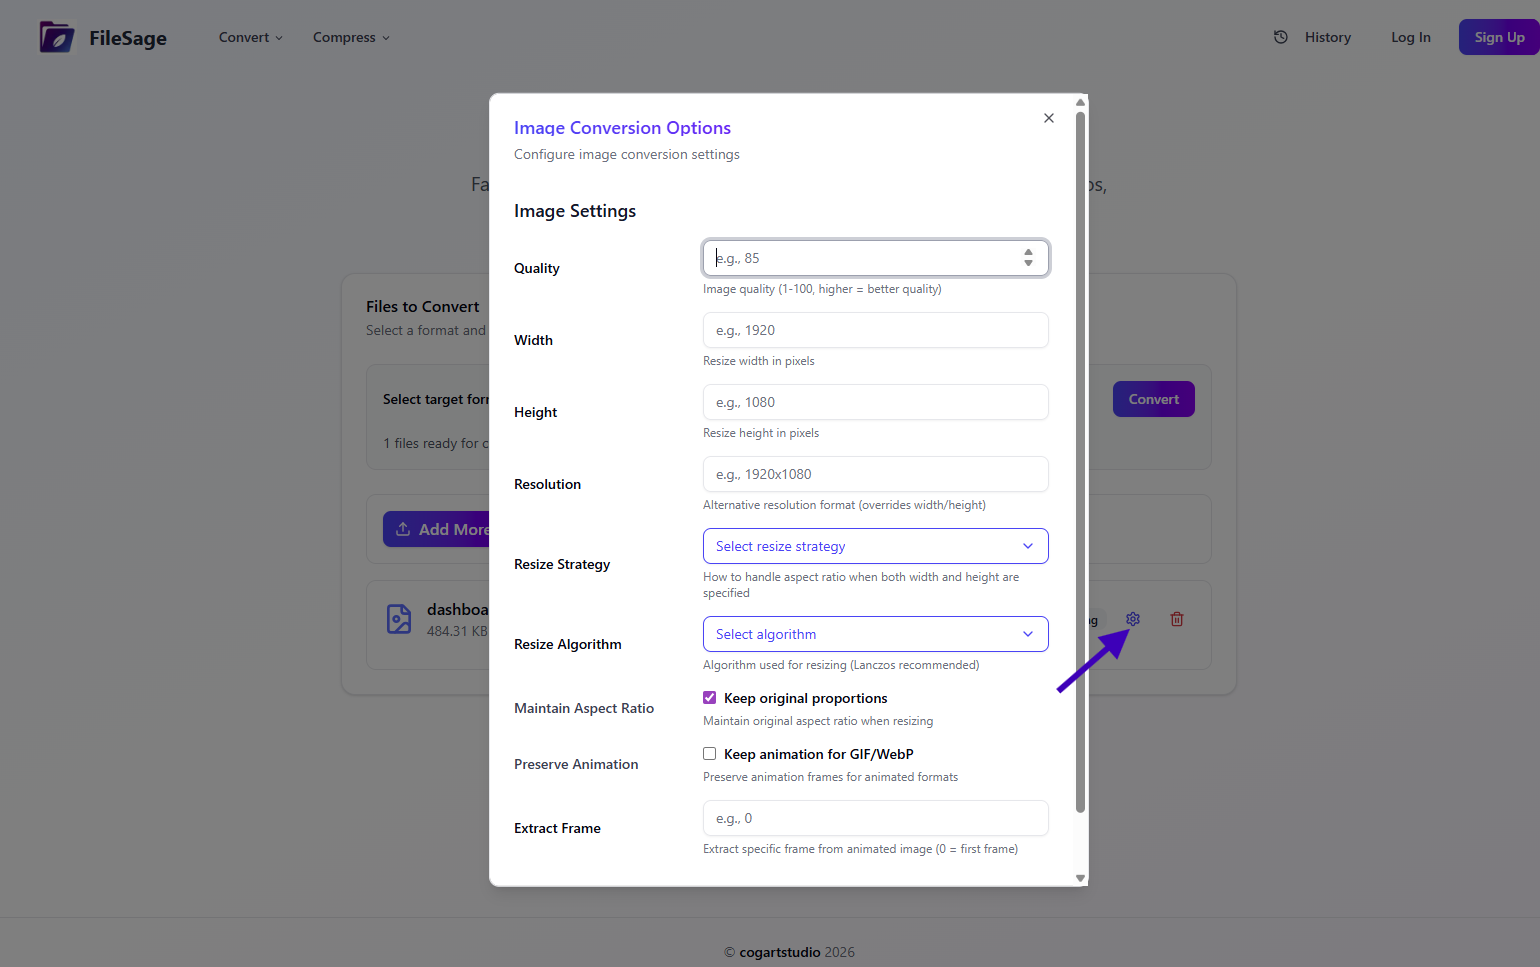Open the gear settings icon for the dashboard file
The image size is (1540, 967).
pyautogui.click(x=1132, y=619)
